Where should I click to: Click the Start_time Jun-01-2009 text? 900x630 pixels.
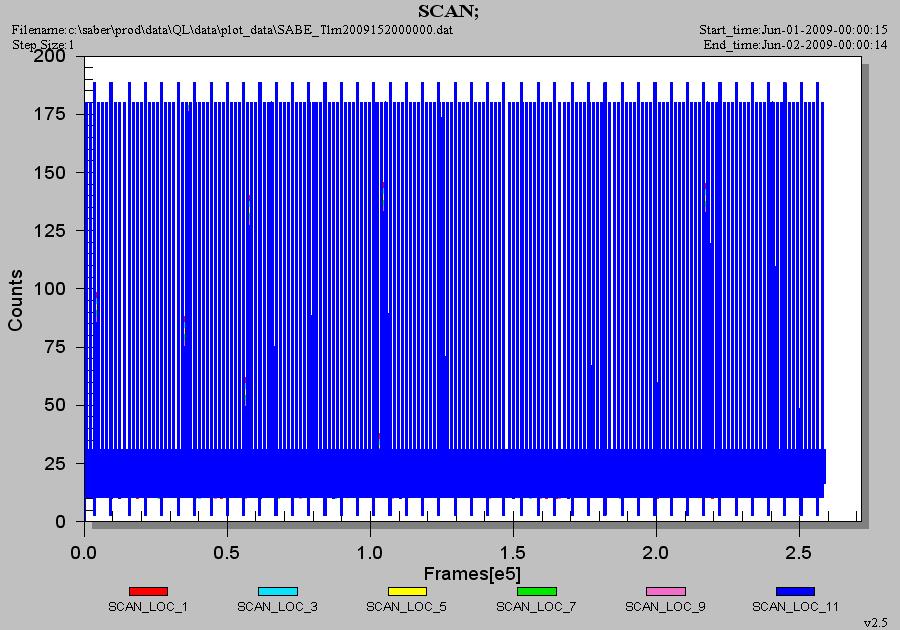click(x=793, y=29)
